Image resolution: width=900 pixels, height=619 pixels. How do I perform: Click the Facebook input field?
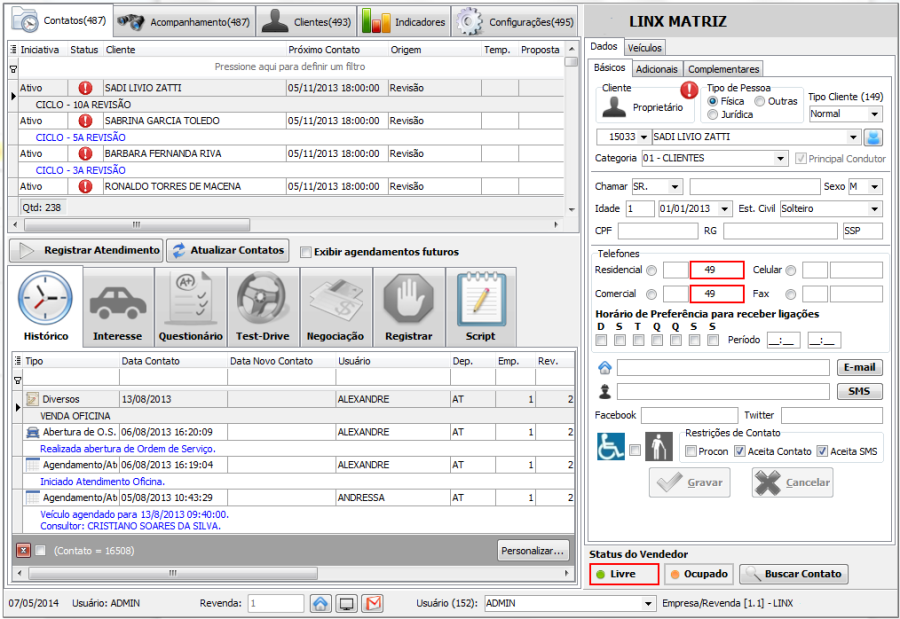[x=689, y=415]
